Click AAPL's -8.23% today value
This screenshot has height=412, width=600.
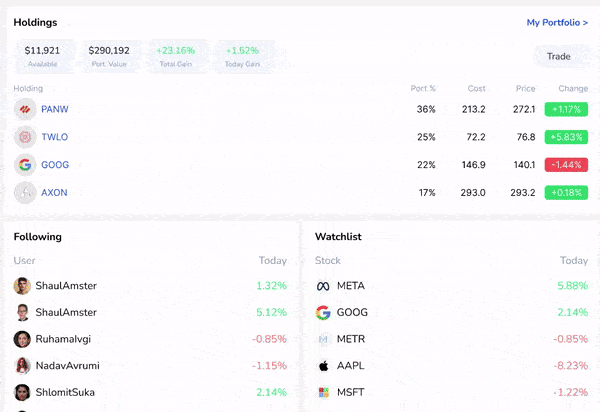pyautogui.click(x=571, y=366)
